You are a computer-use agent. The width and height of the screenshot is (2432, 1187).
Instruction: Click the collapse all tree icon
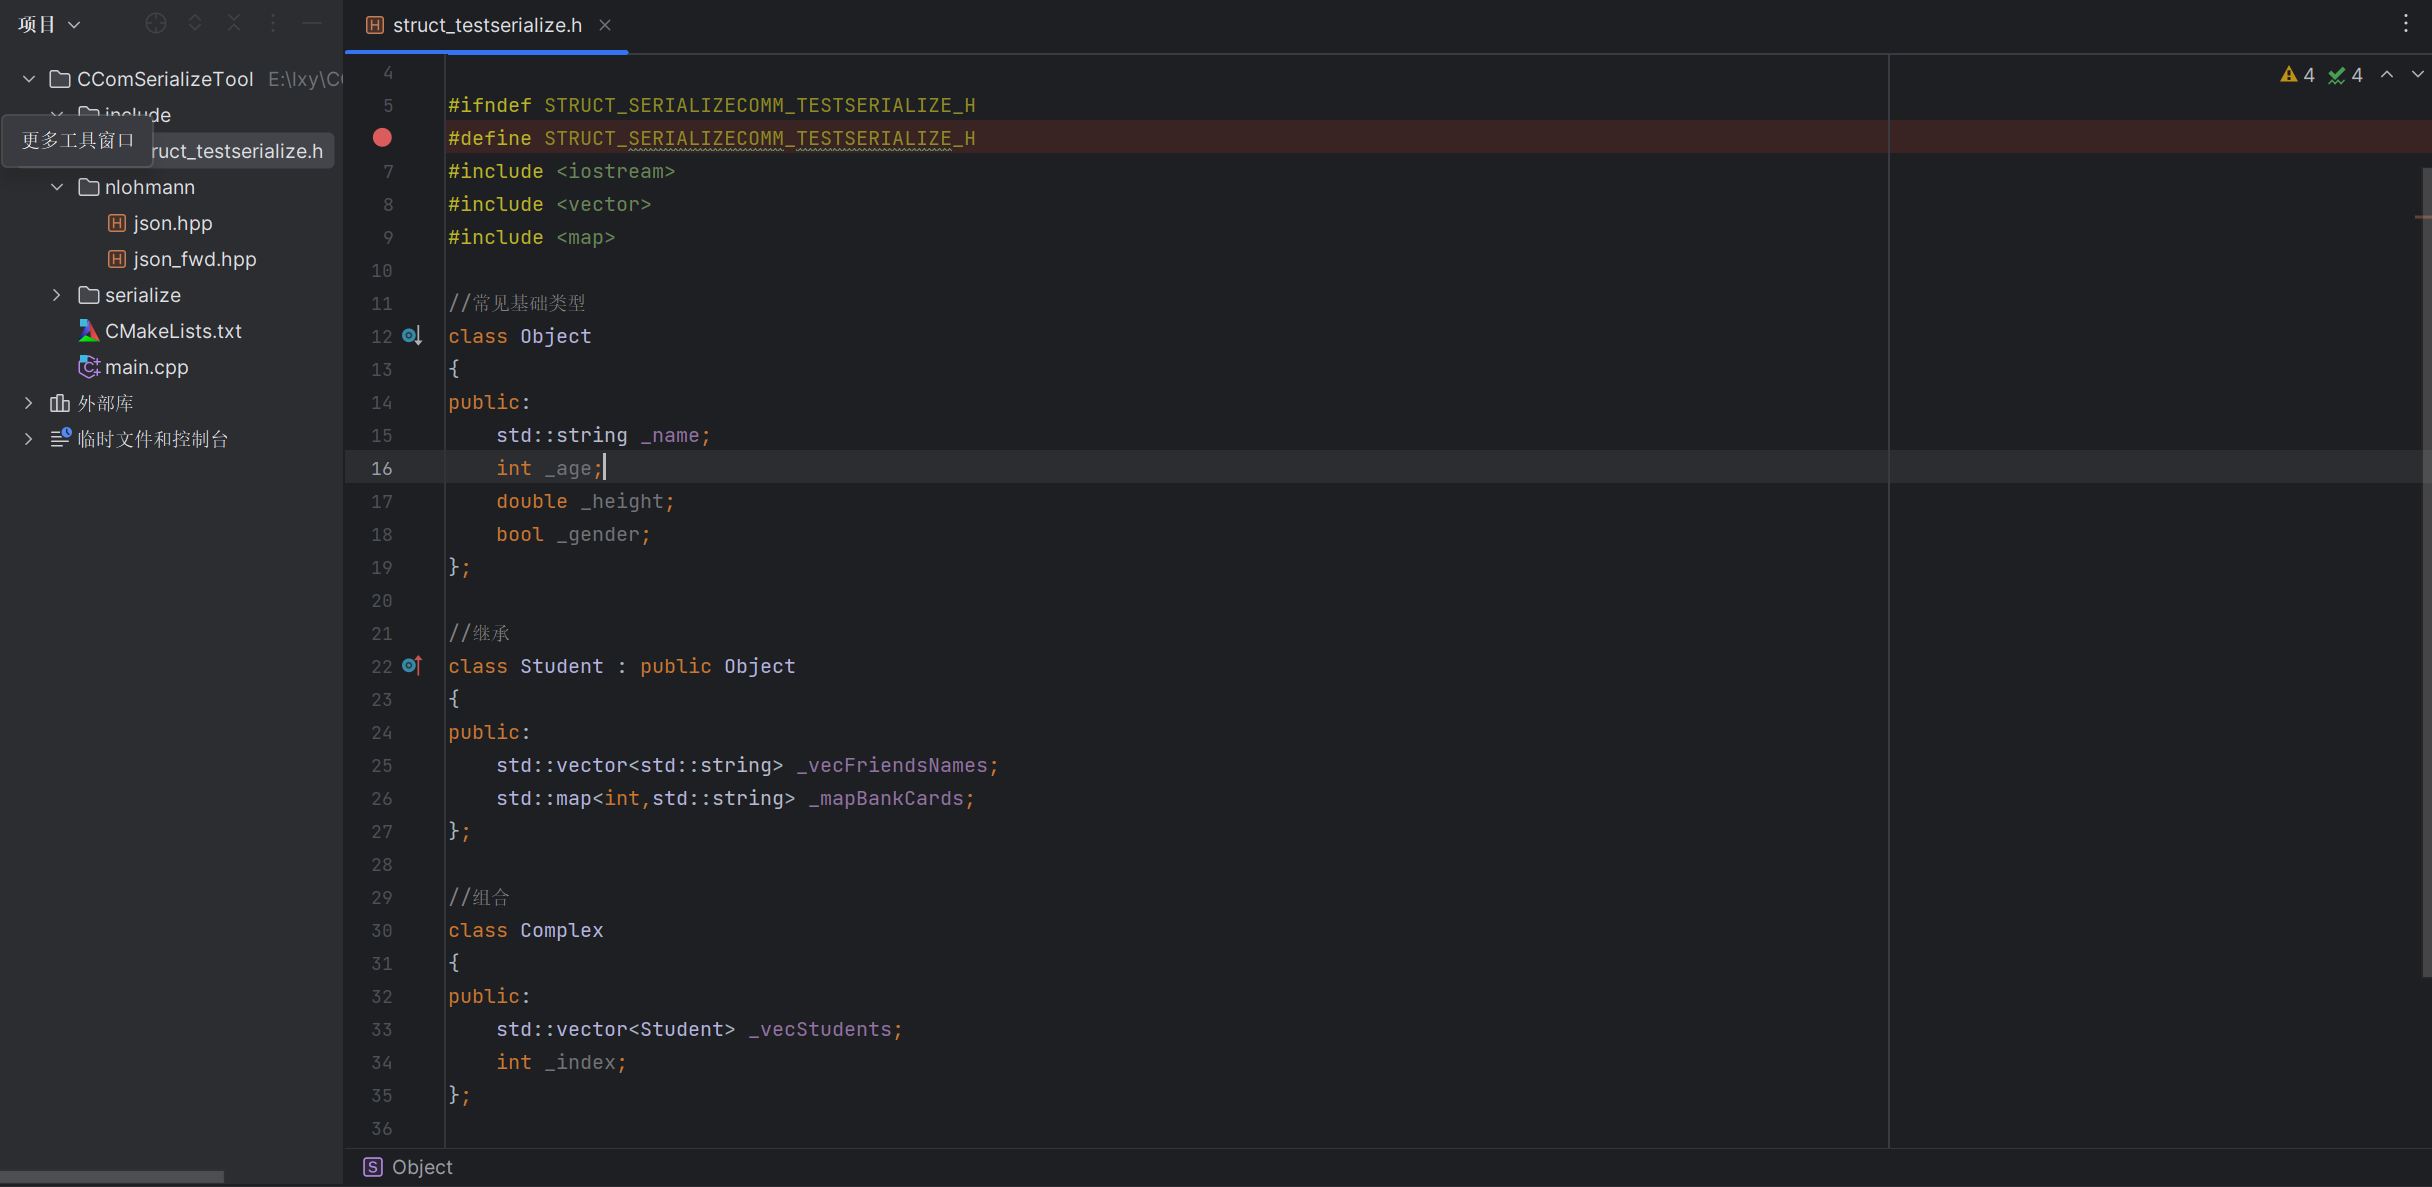[x=234, y=23]
